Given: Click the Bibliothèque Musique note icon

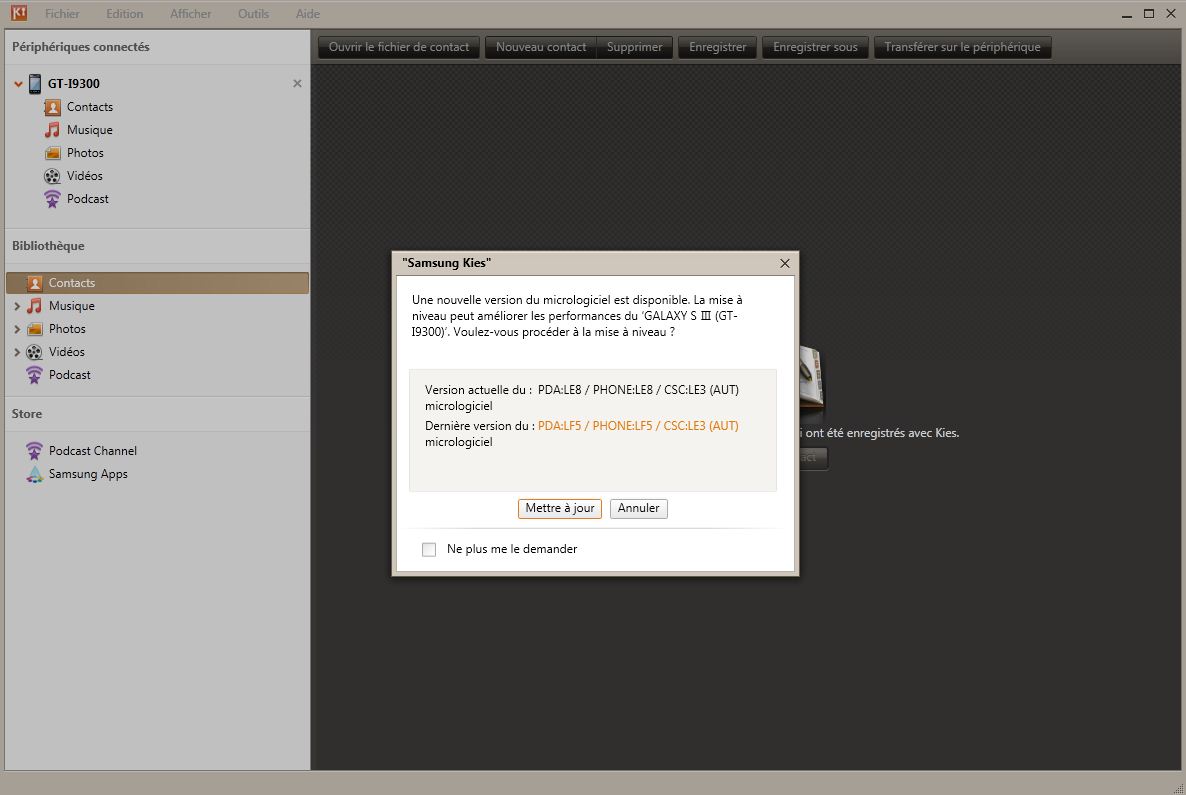Looking at the screenshot, I should coord(35,306).
